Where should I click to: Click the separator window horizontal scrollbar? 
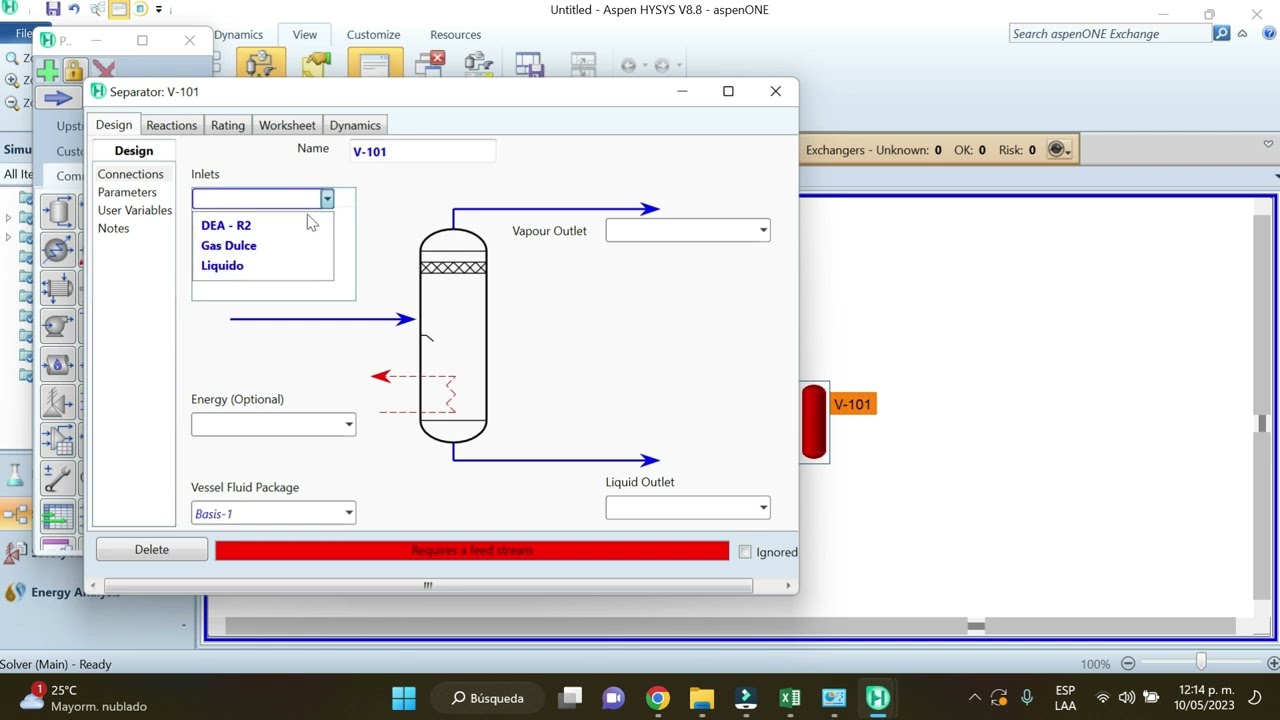428,586
